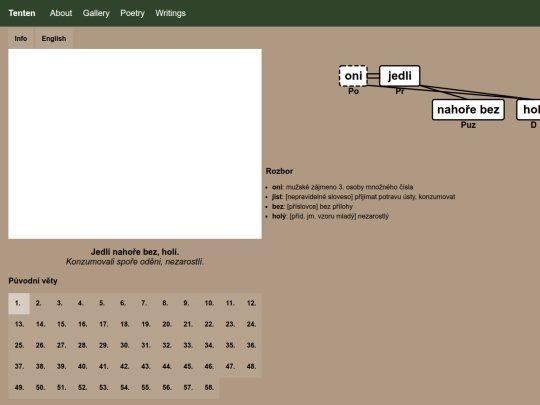Open sentence 17.

(103, 324)
